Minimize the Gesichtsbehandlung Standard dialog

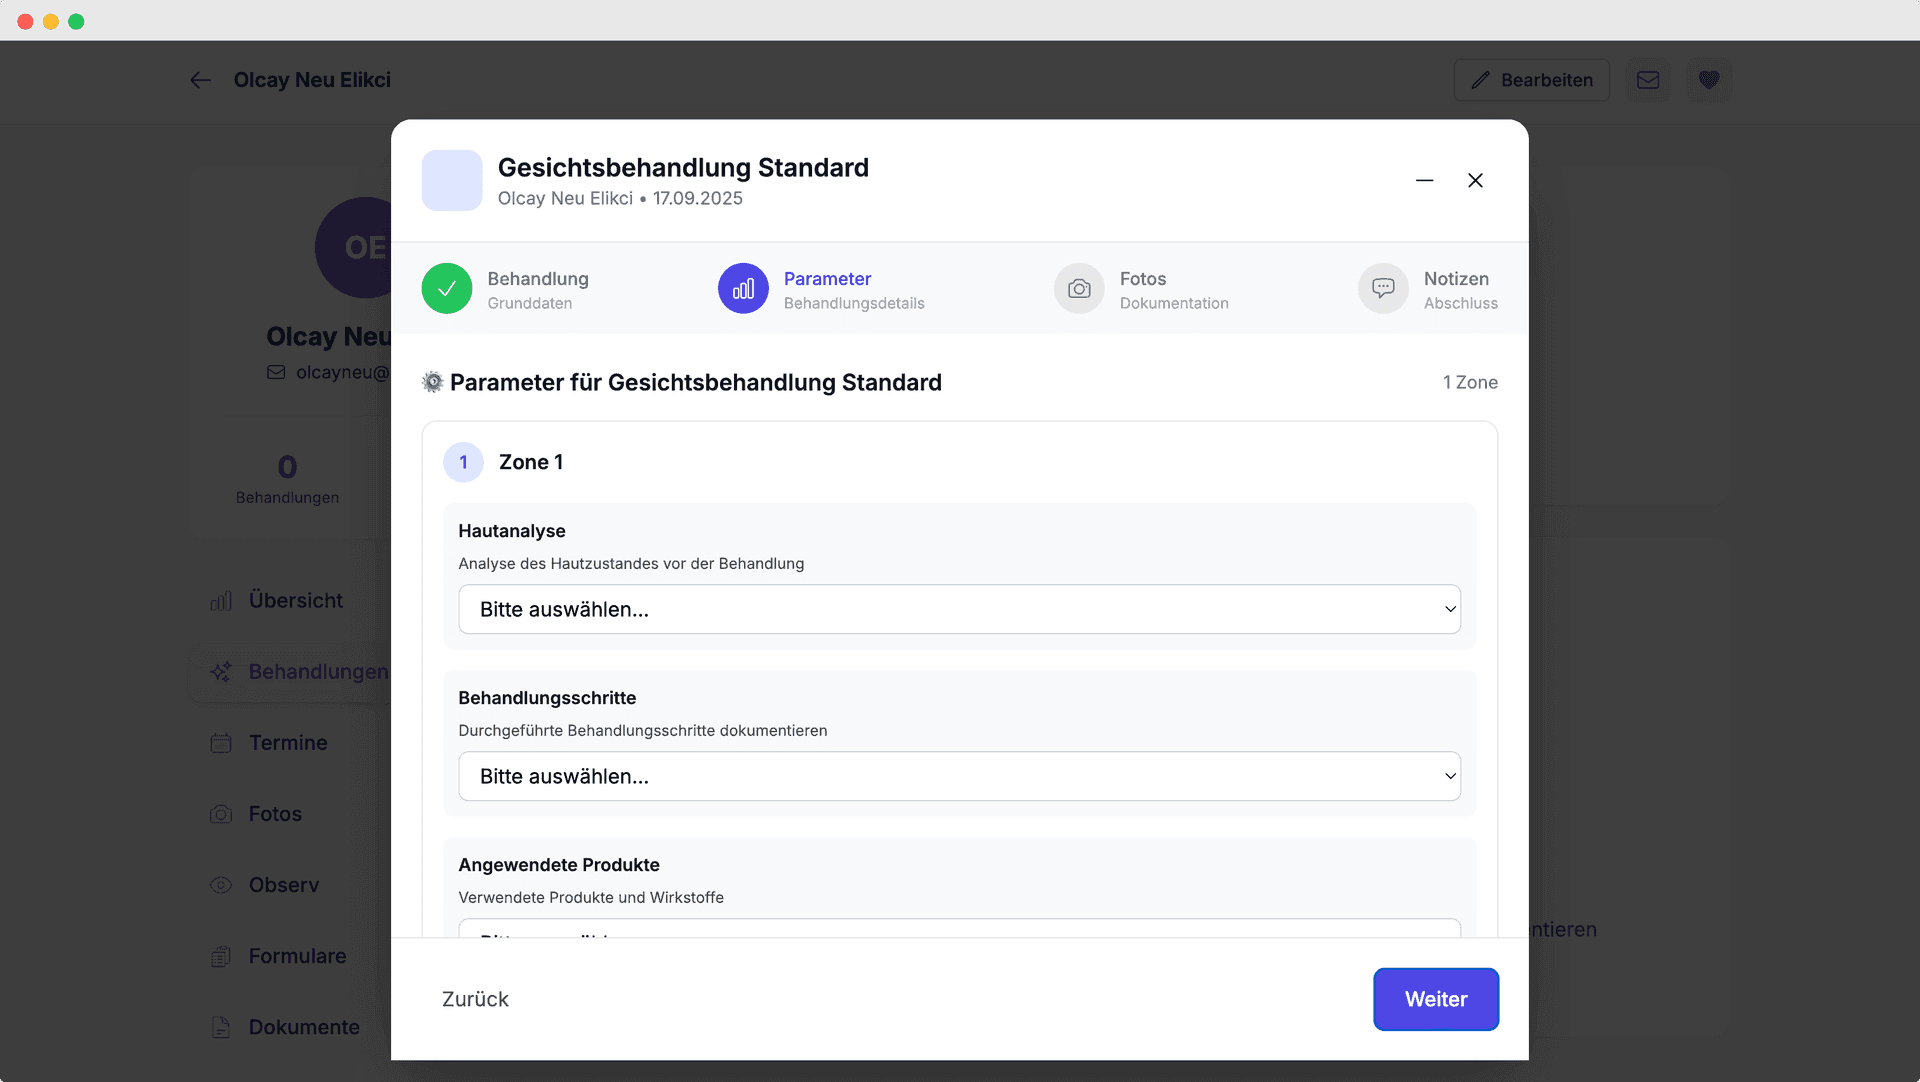[1424, 181]
